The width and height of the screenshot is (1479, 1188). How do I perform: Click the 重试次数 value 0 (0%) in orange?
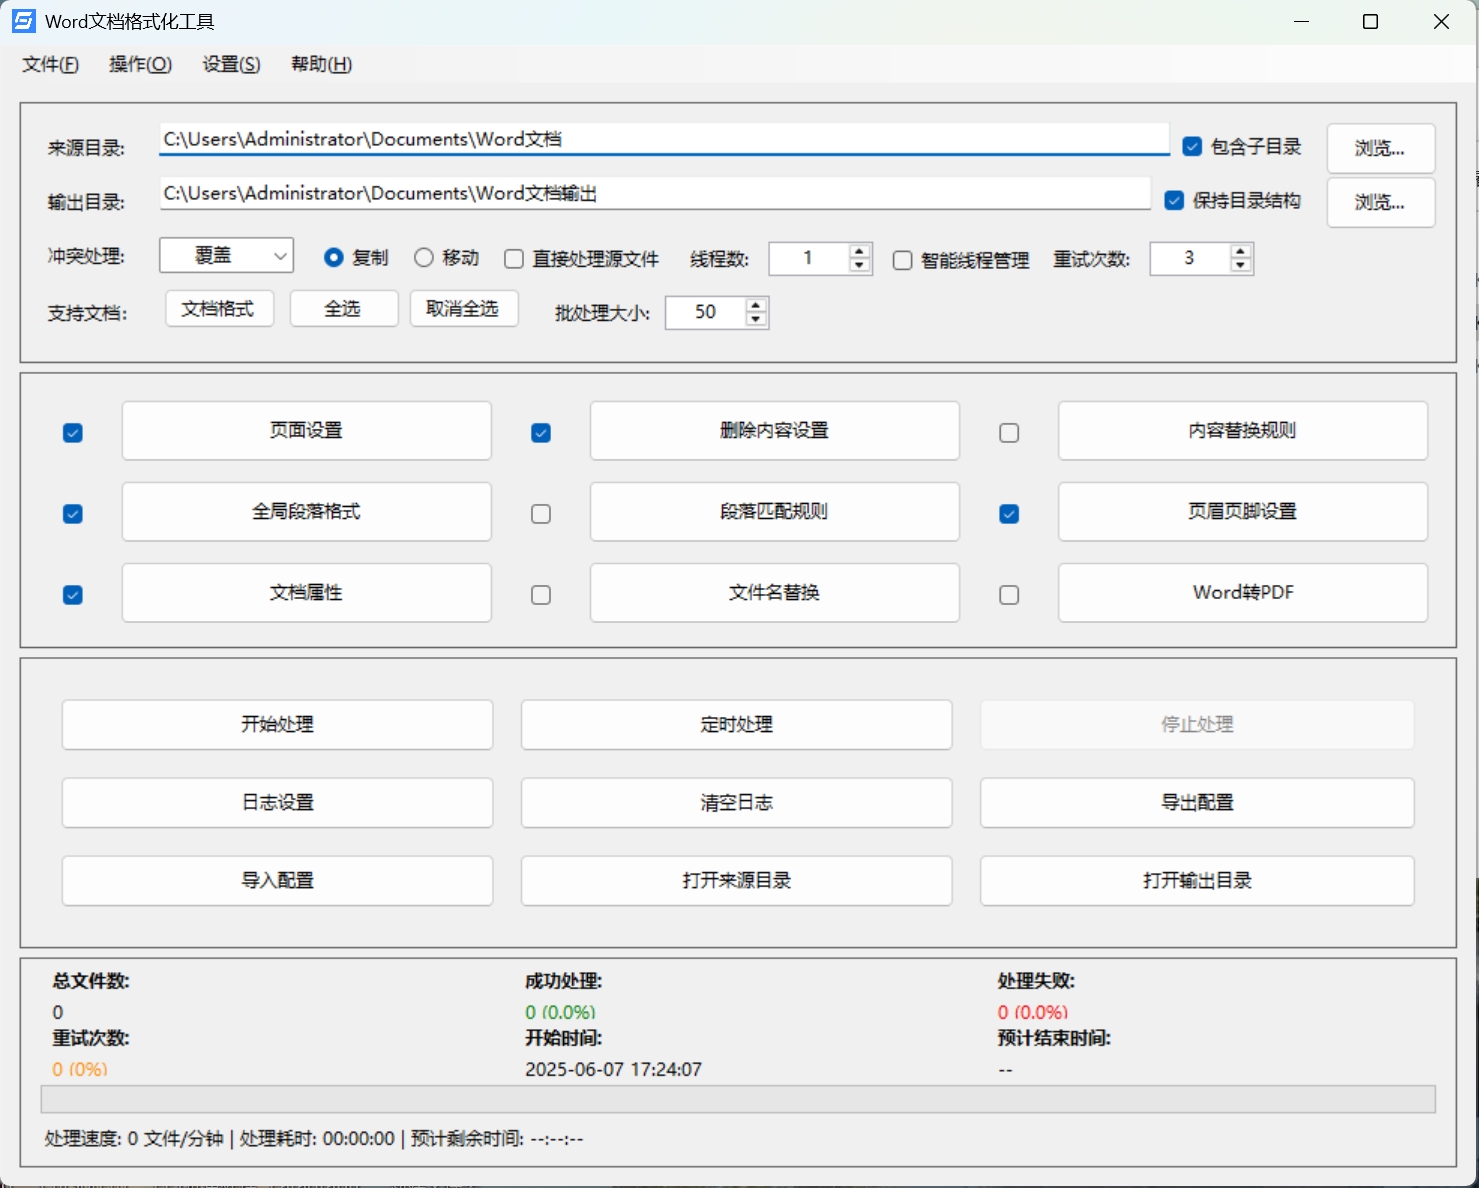(x=80, y=1069)
